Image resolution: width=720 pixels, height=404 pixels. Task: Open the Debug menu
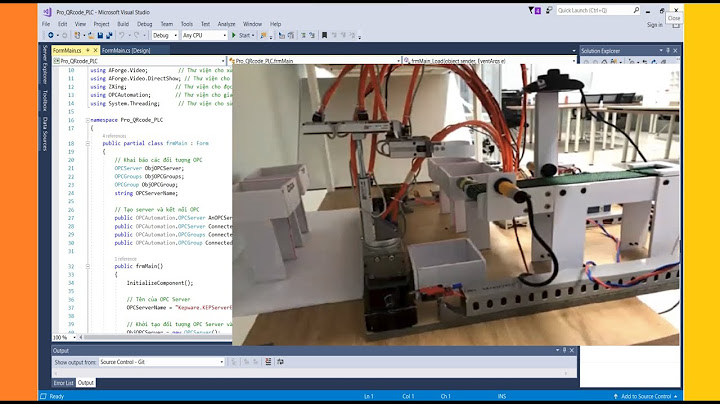[144, 24]
